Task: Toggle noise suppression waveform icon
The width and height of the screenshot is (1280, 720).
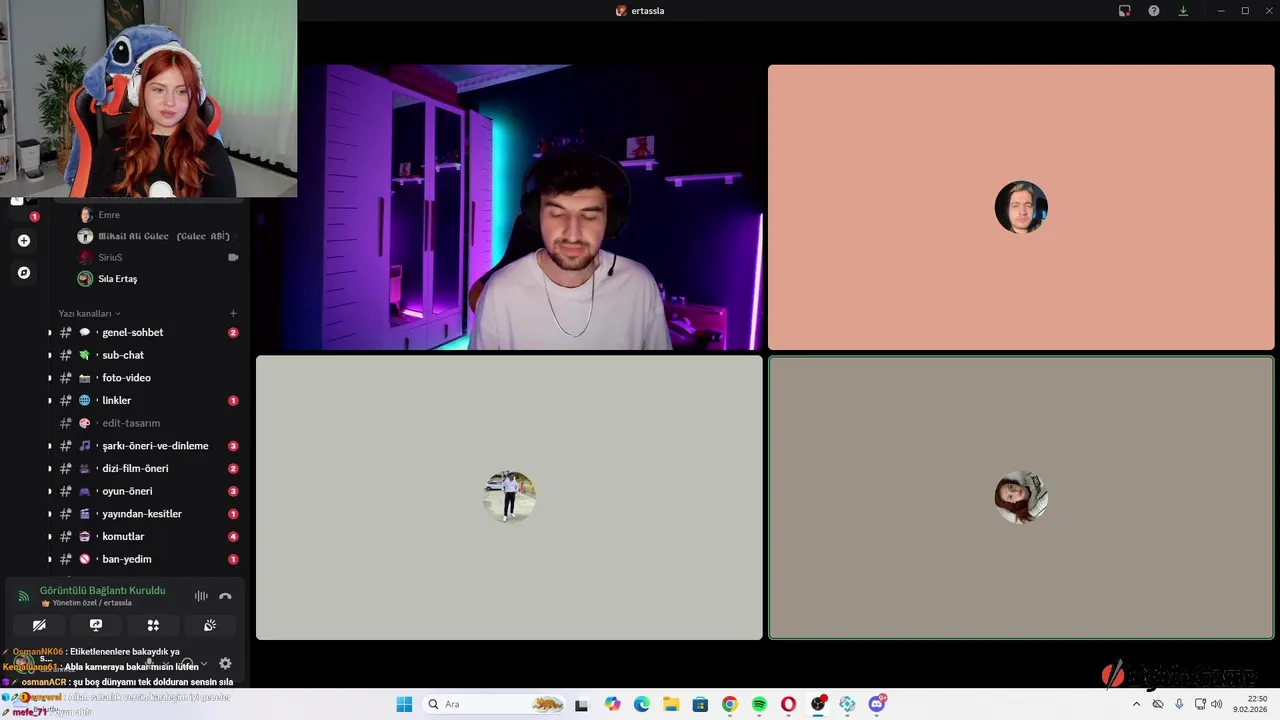Action: tap(201, 596)
